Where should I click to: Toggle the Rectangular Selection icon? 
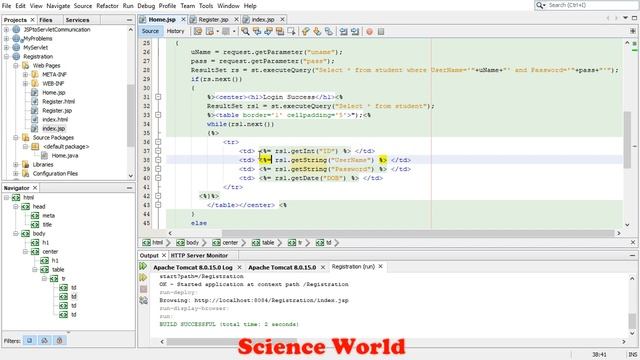(x=291, y=31)
